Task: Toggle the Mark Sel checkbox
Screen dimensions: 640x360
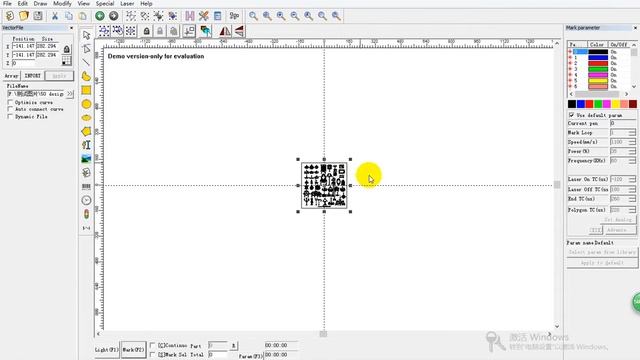Action: point(153,355)
